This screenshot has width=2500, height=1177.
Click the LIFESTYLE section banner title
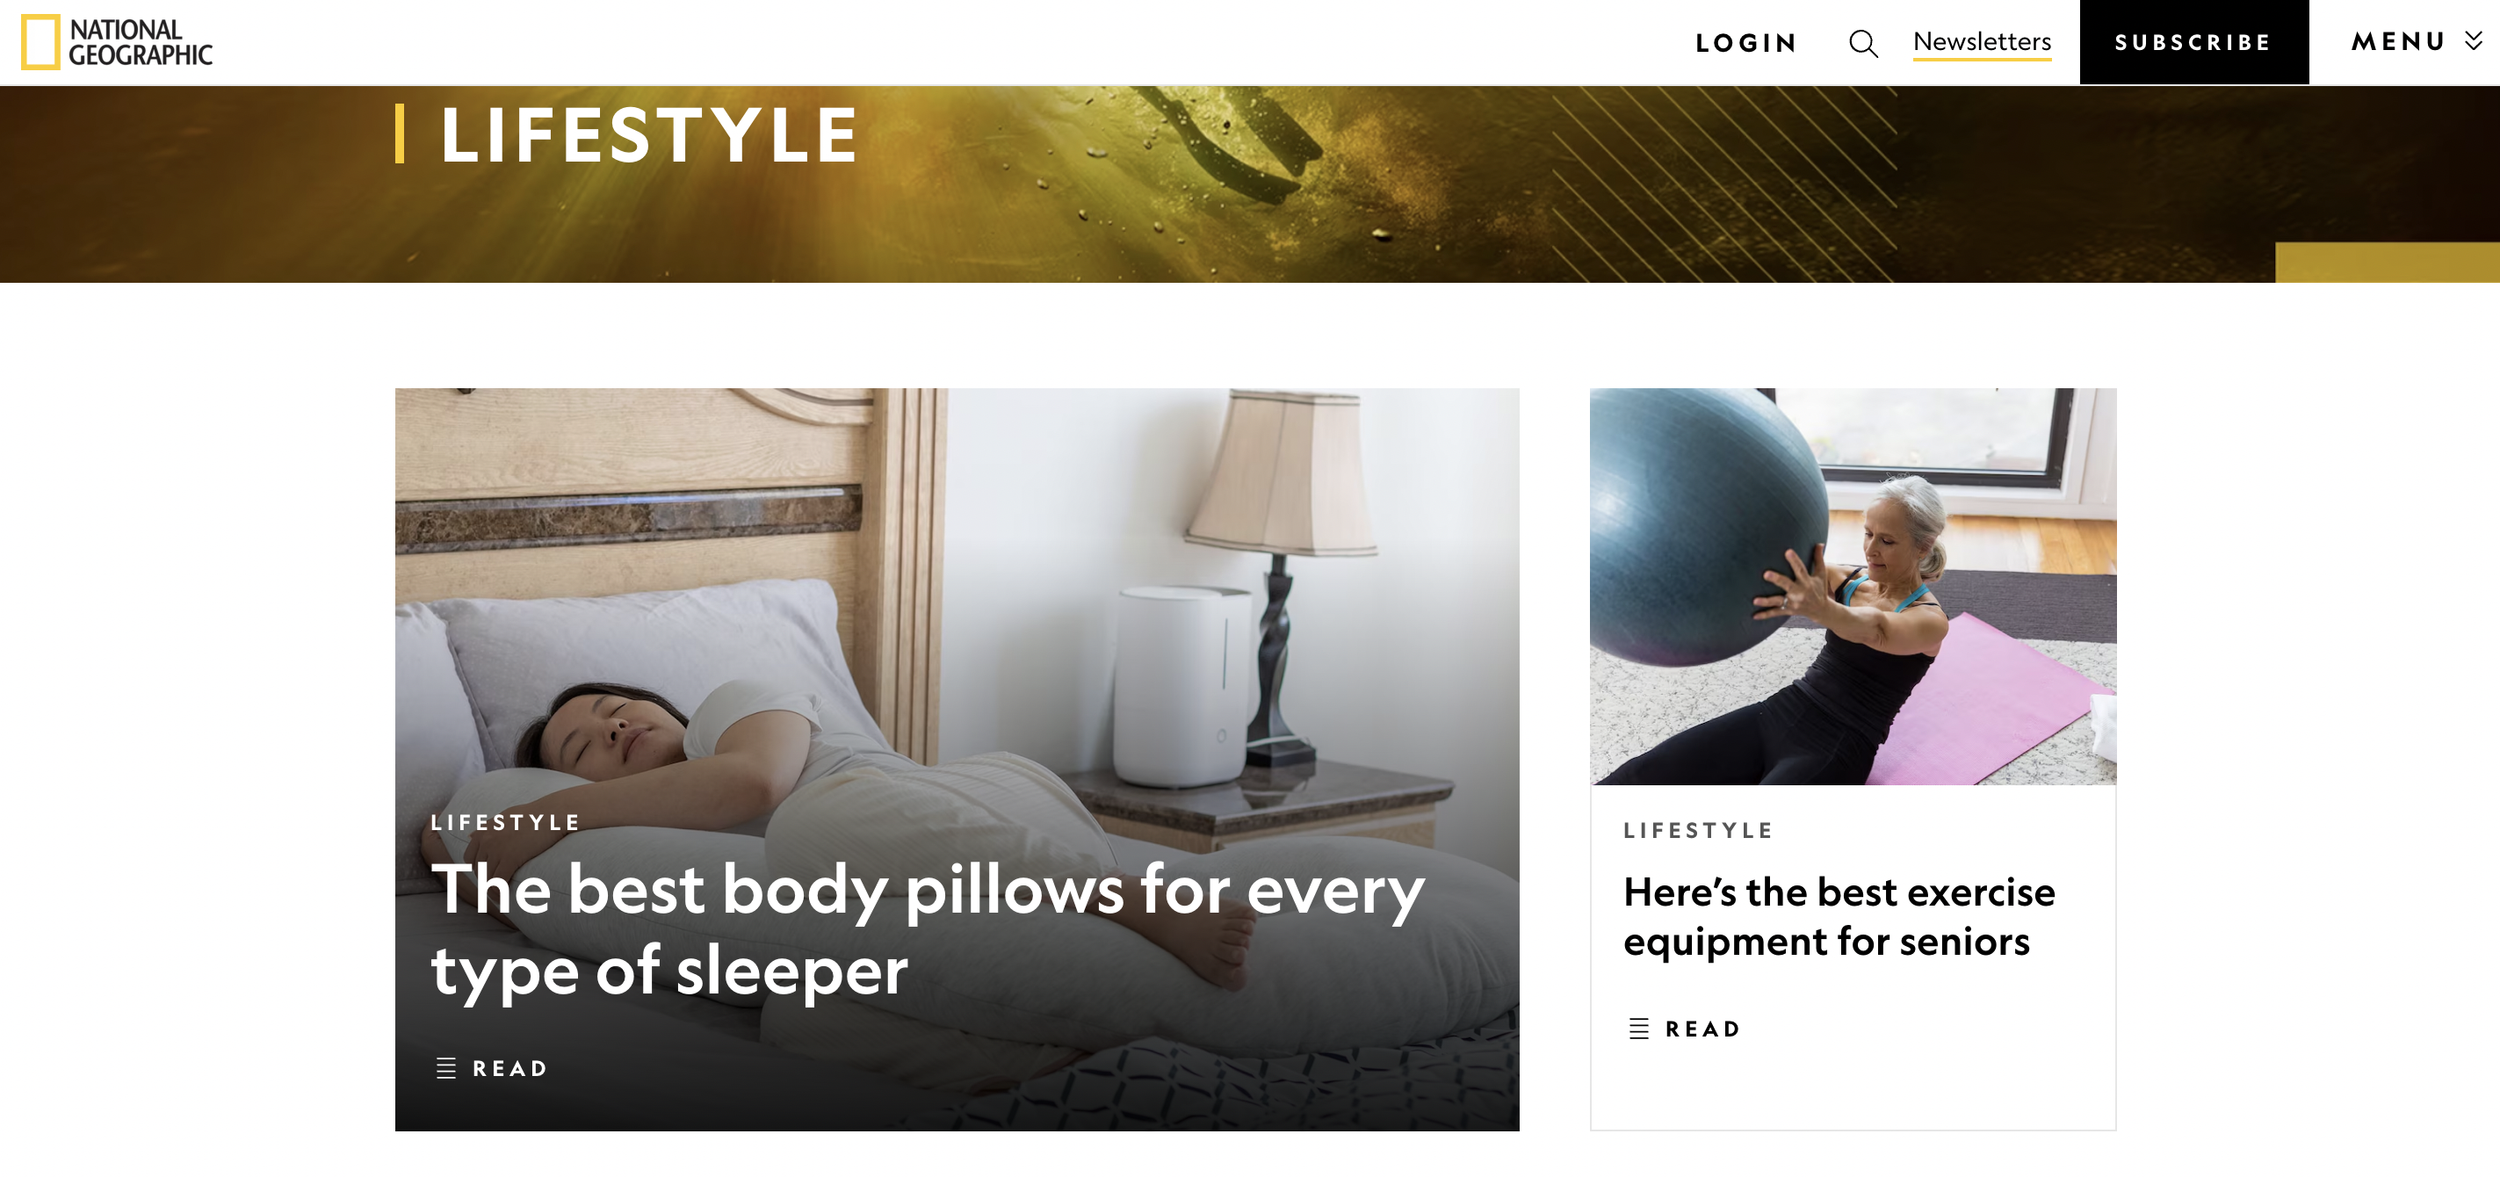[649, 135]
